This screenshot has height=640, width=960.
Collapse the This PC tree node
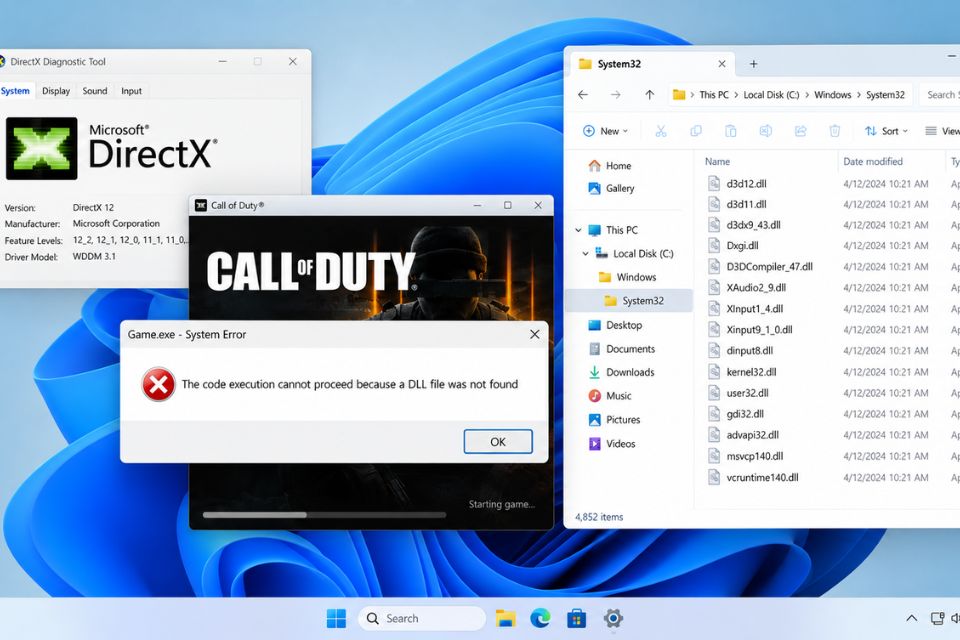point(578,230)
